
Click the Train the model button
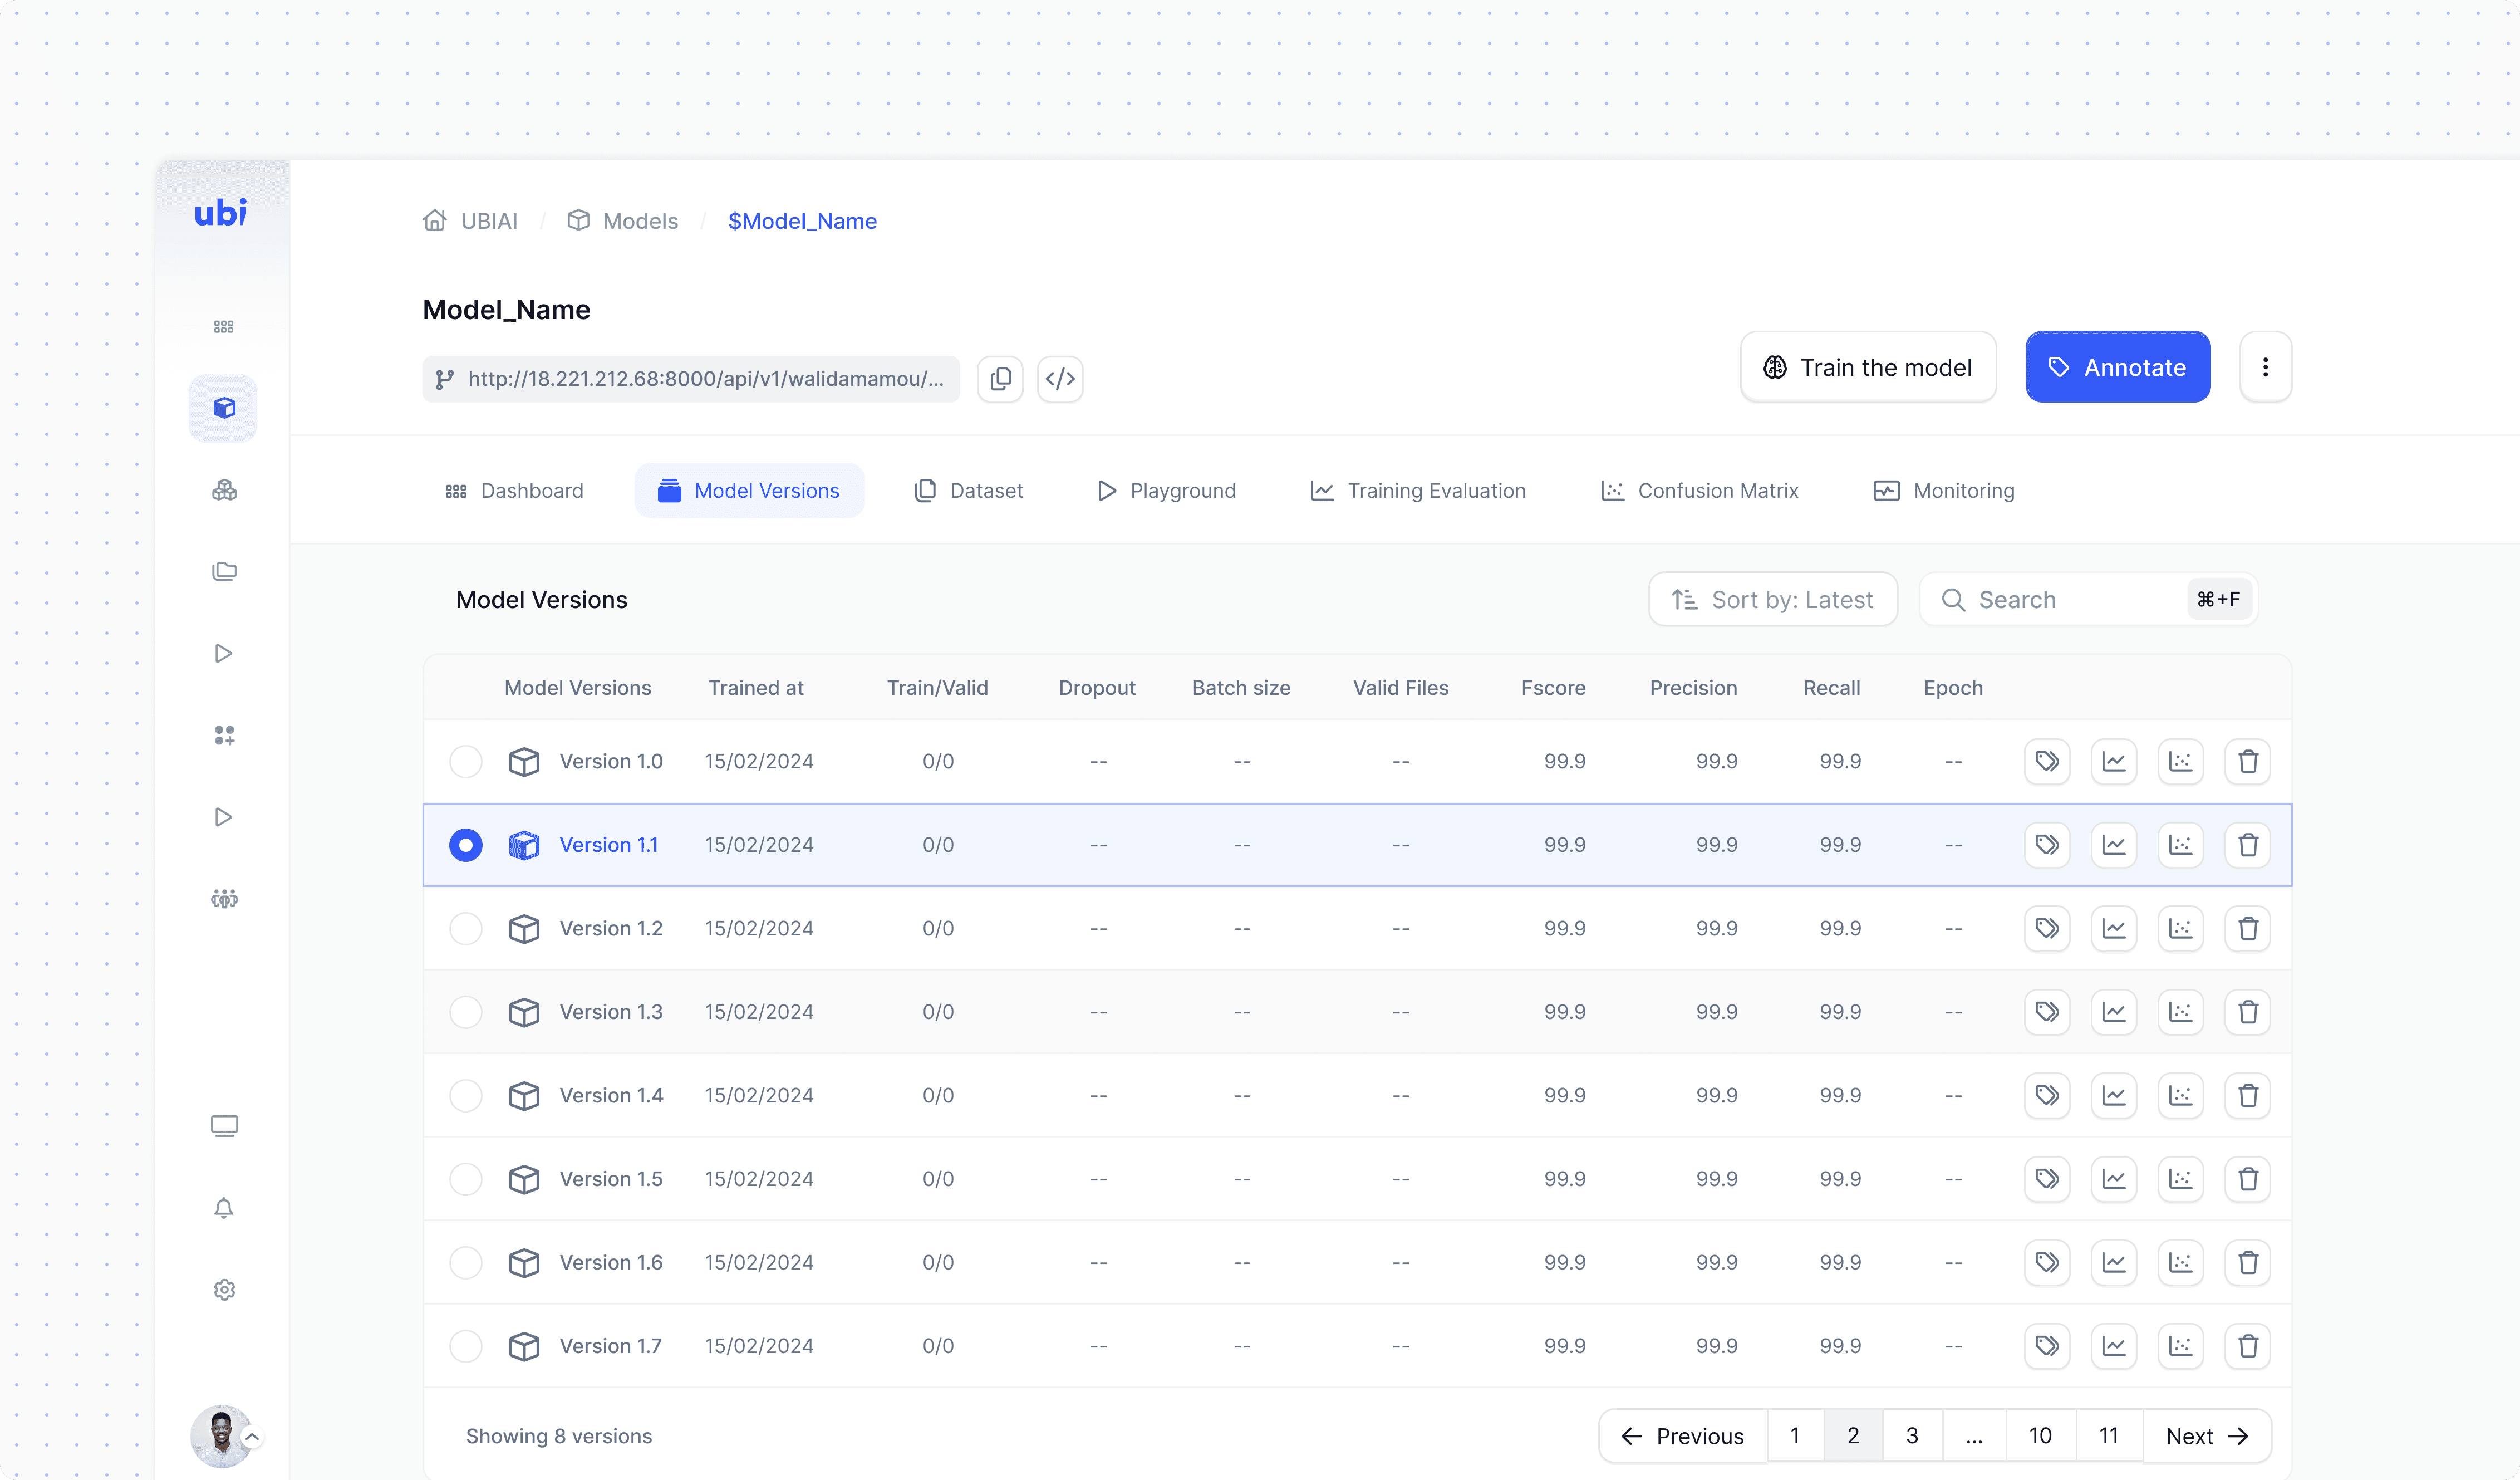tap(1867, 367)
